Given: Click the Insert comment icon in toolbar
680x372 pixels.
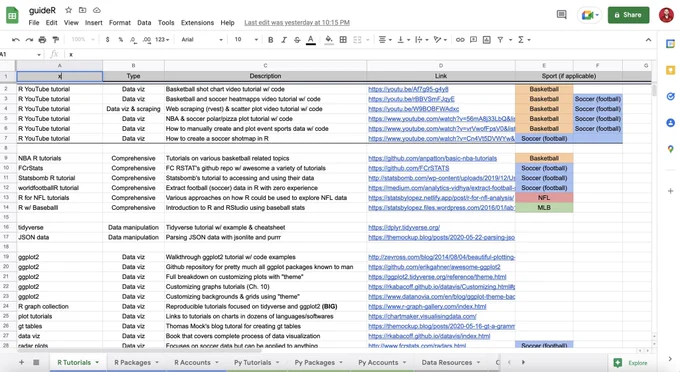Looking at the screenshot, I should tap(474, 40).
